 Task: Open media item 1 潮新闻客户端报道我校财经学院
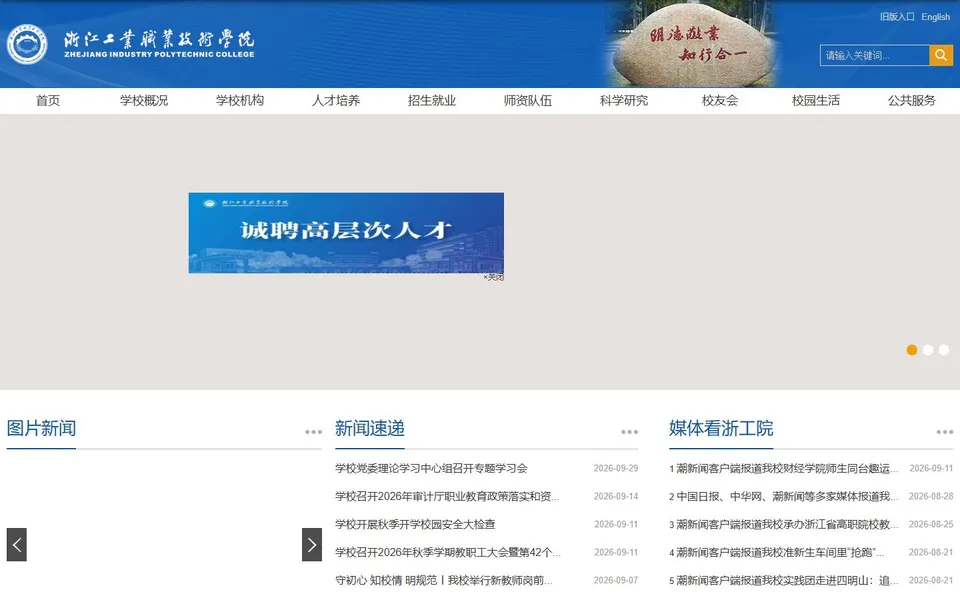pyautogui.click(x=784, y=468)
